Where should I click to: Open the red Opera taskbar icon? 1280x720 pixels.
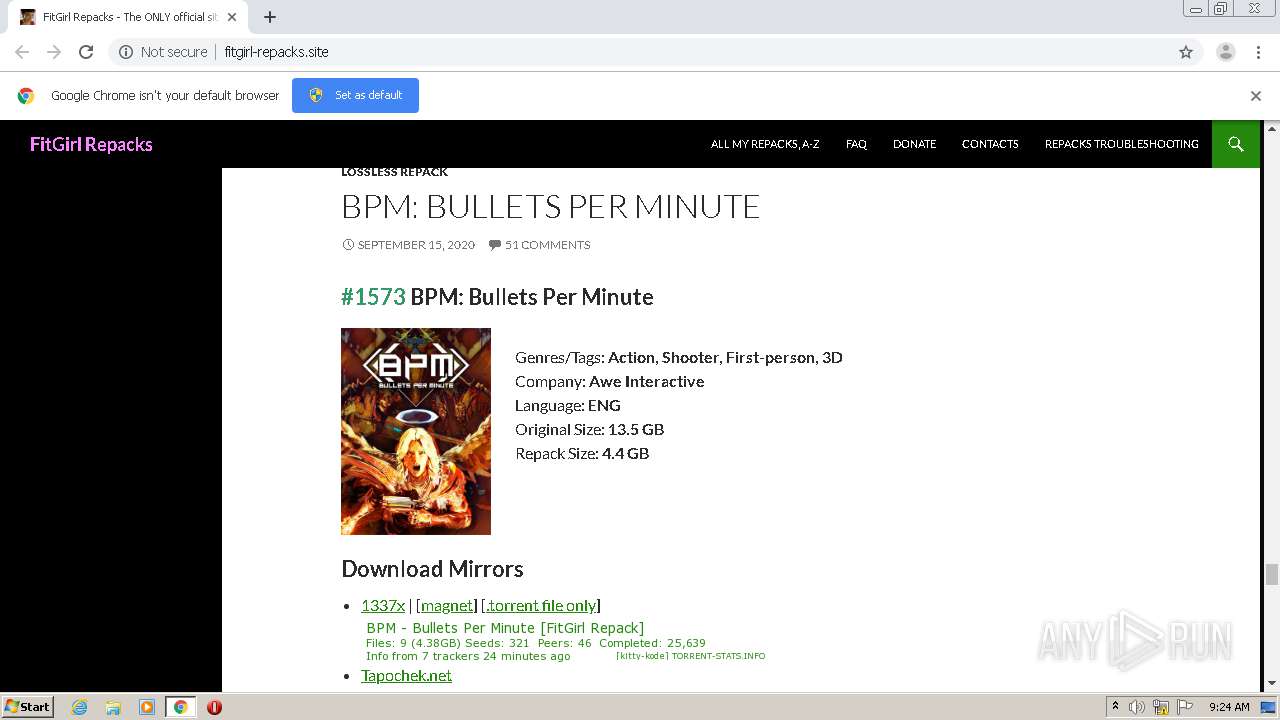point(214,707)
